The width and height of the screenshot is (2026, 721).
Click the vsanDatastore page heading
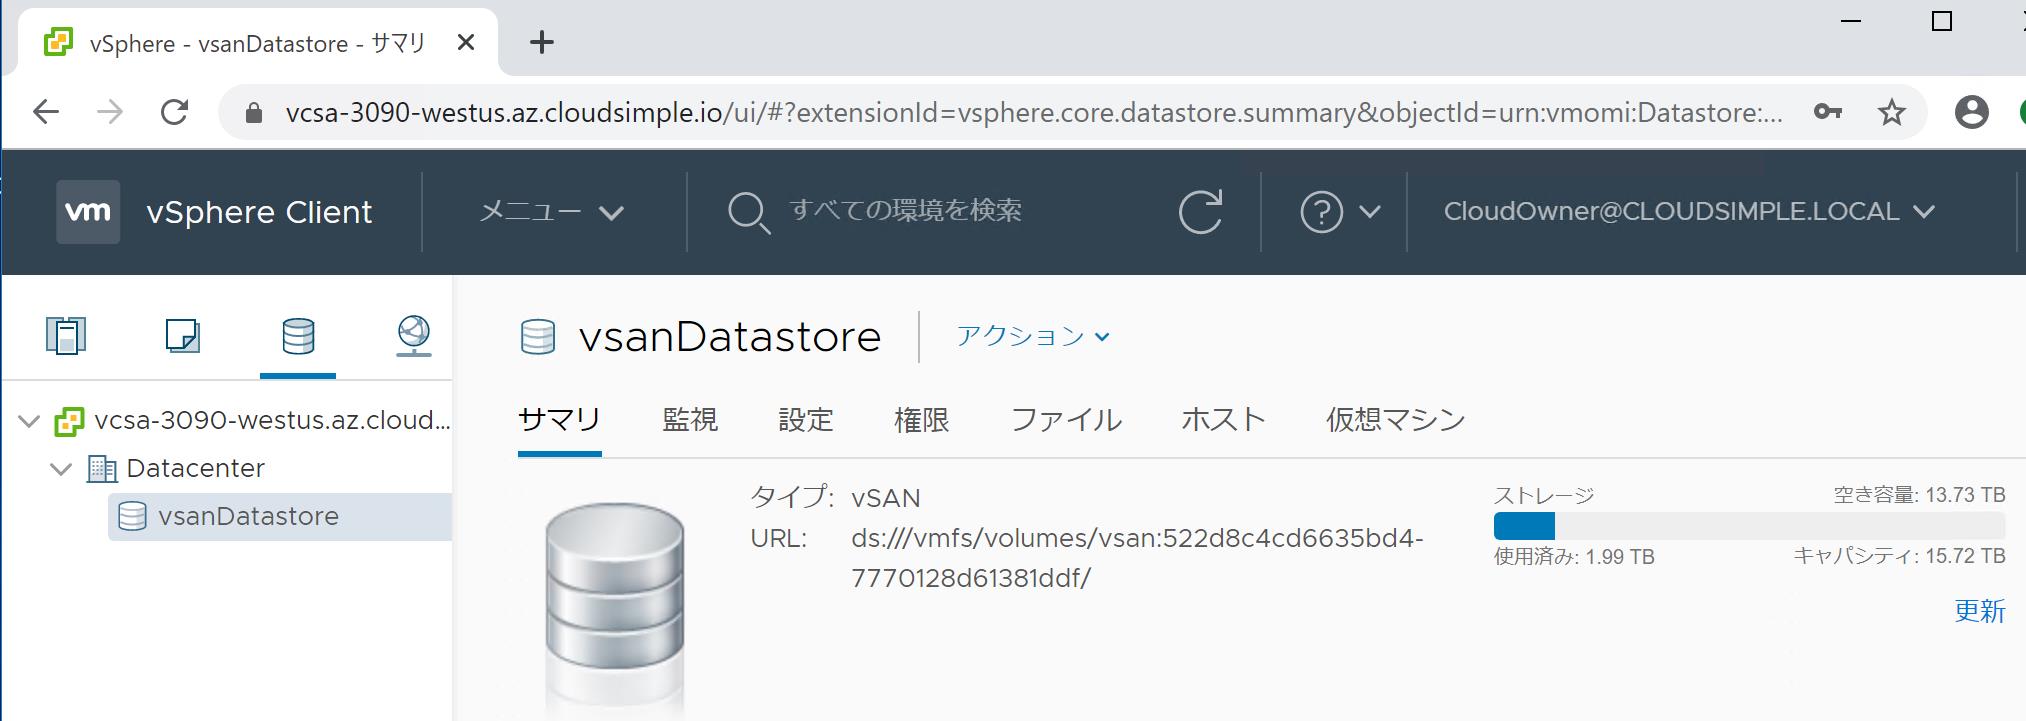coord(730,337)
